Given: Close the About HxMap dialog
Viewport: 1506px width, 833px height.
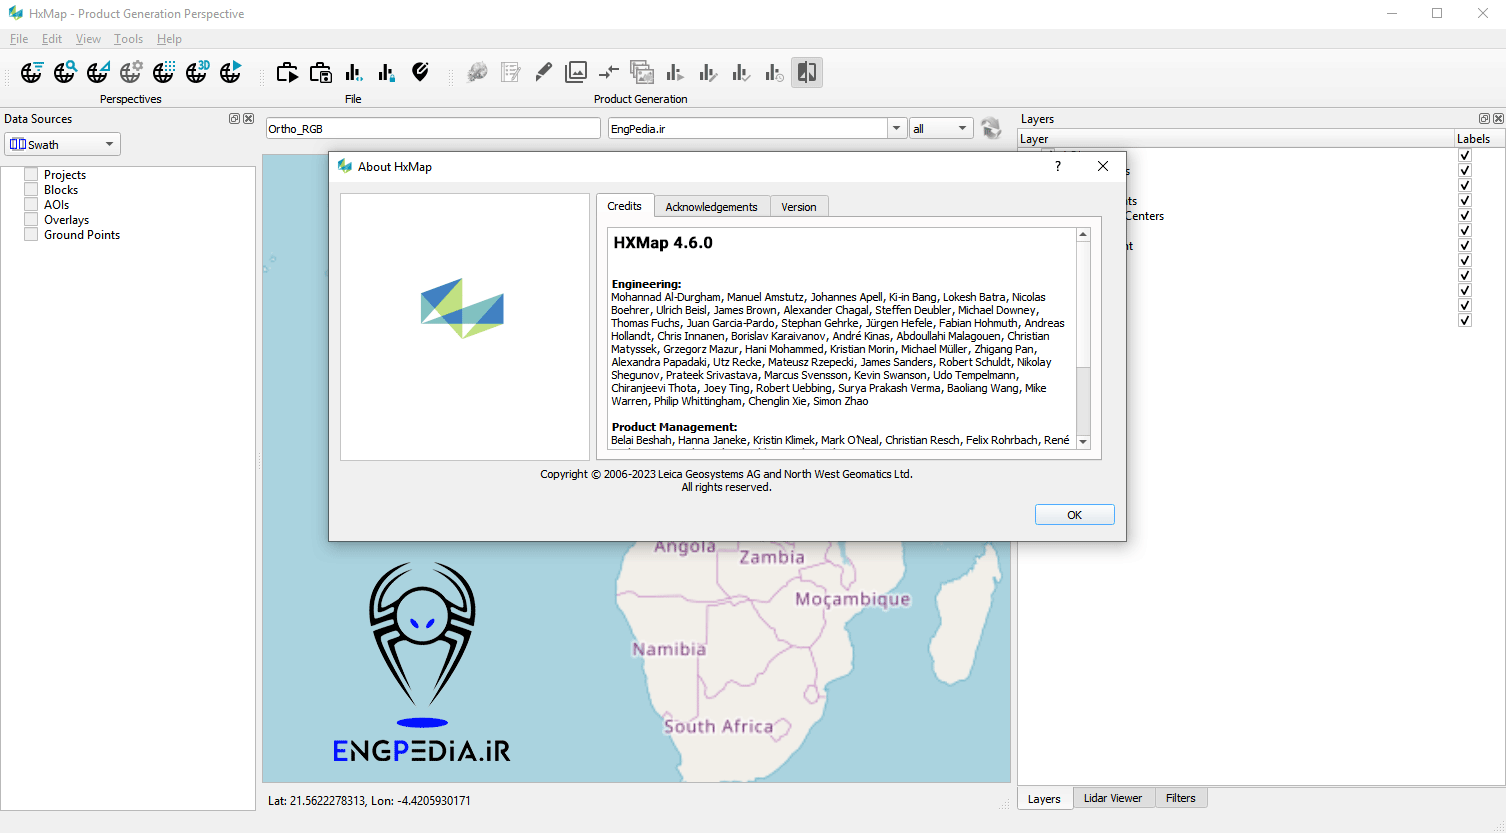Looking at the screenshot, I should click(1103, 166).
